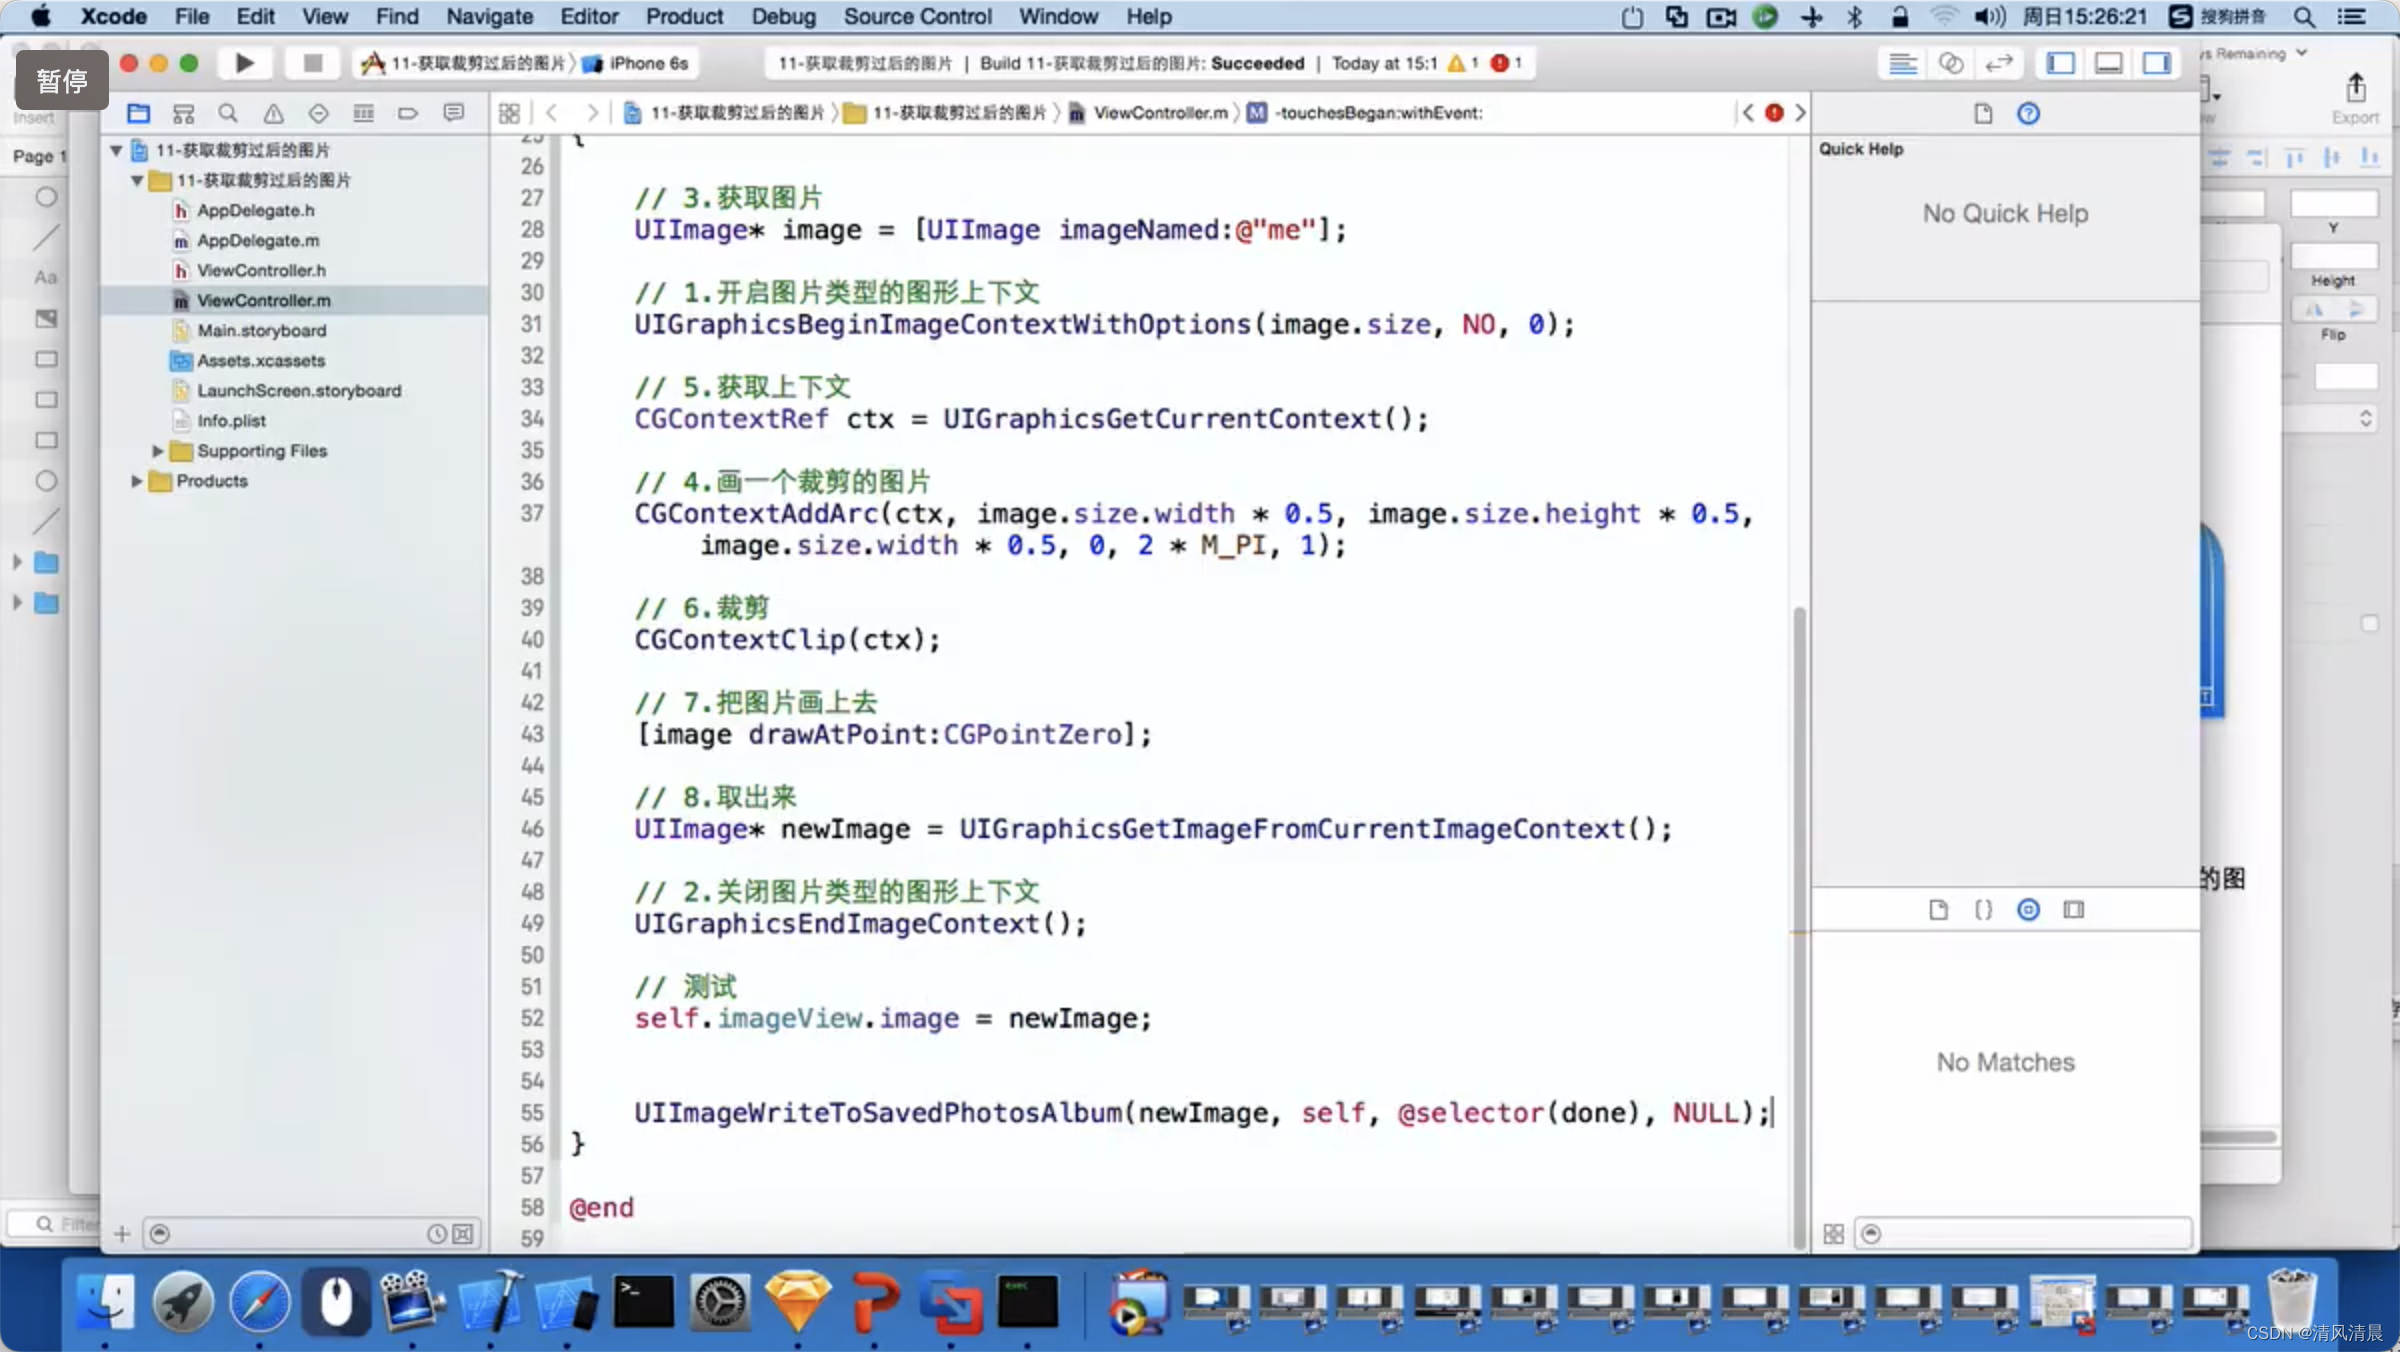Image resolution: width=2400 pixels, height=1352 pixels.
Task: Open the Product menu
Action: click(x=684, y=16)
